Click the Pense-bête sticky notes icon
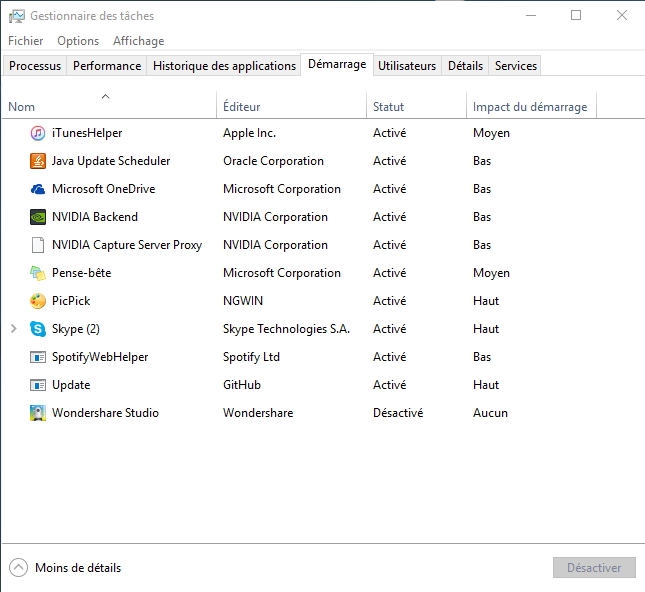The image size is (645, 592). tap(38, 273)
